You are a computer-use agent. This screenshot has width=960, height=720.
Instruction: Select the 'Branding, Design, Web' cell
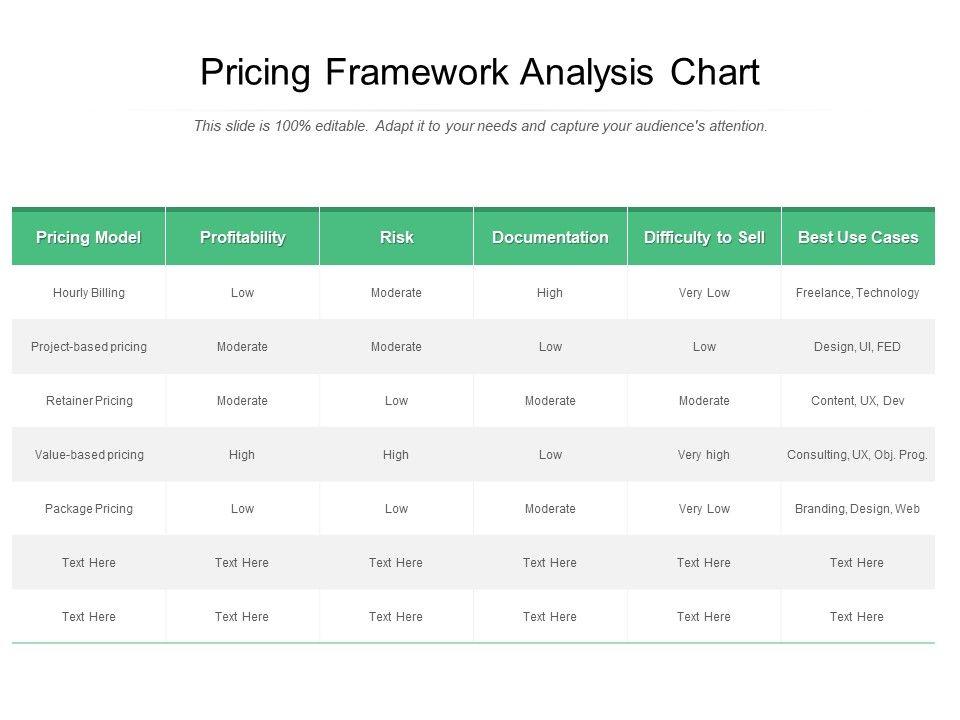pos(858,509)
